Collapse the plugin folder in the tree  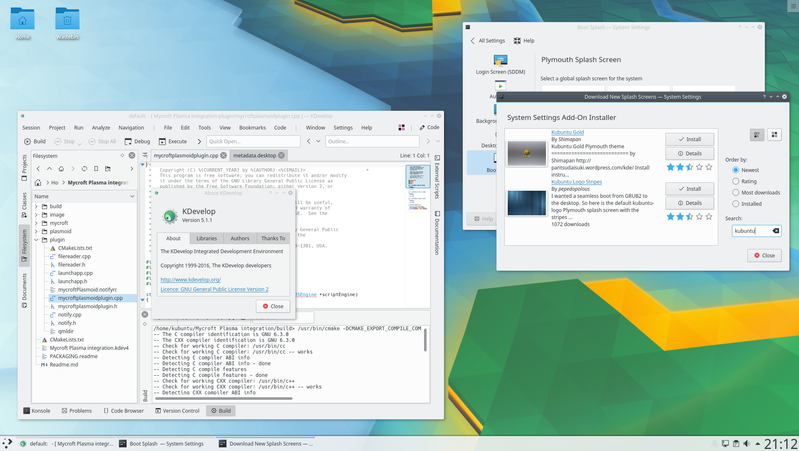[x=36, y=240]
